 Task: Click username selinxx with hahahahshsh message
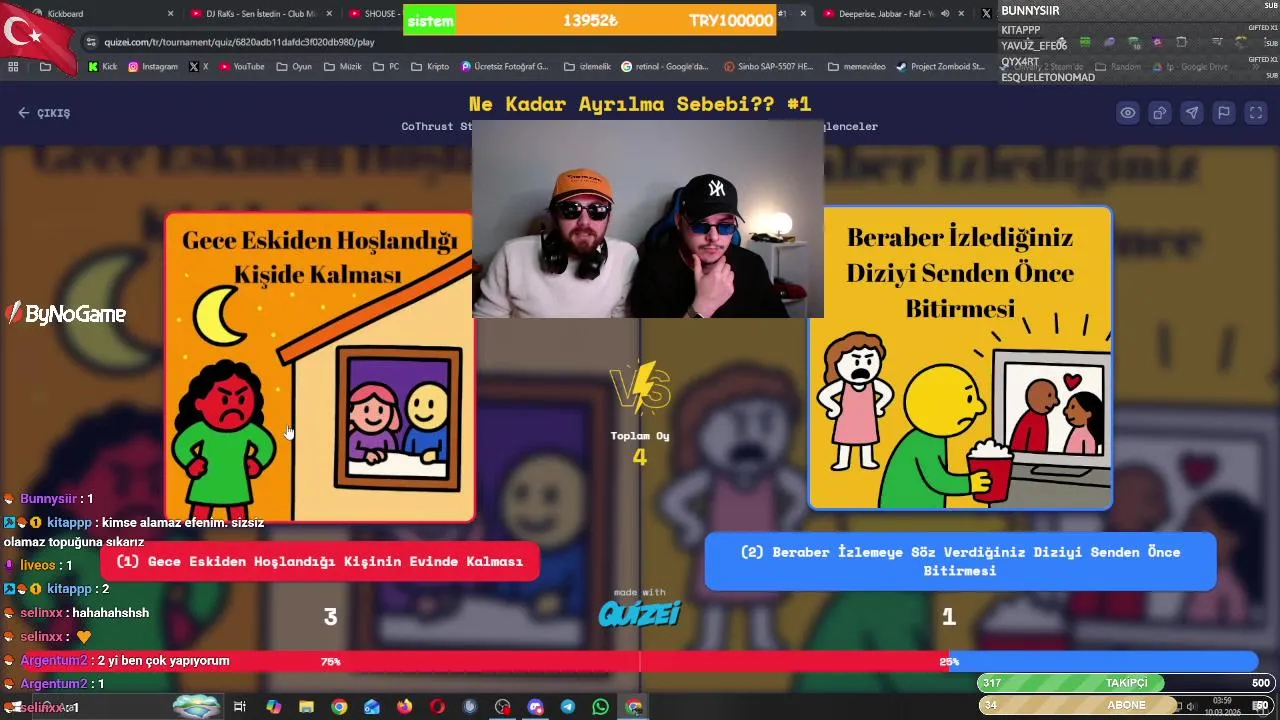coord(42,613)
